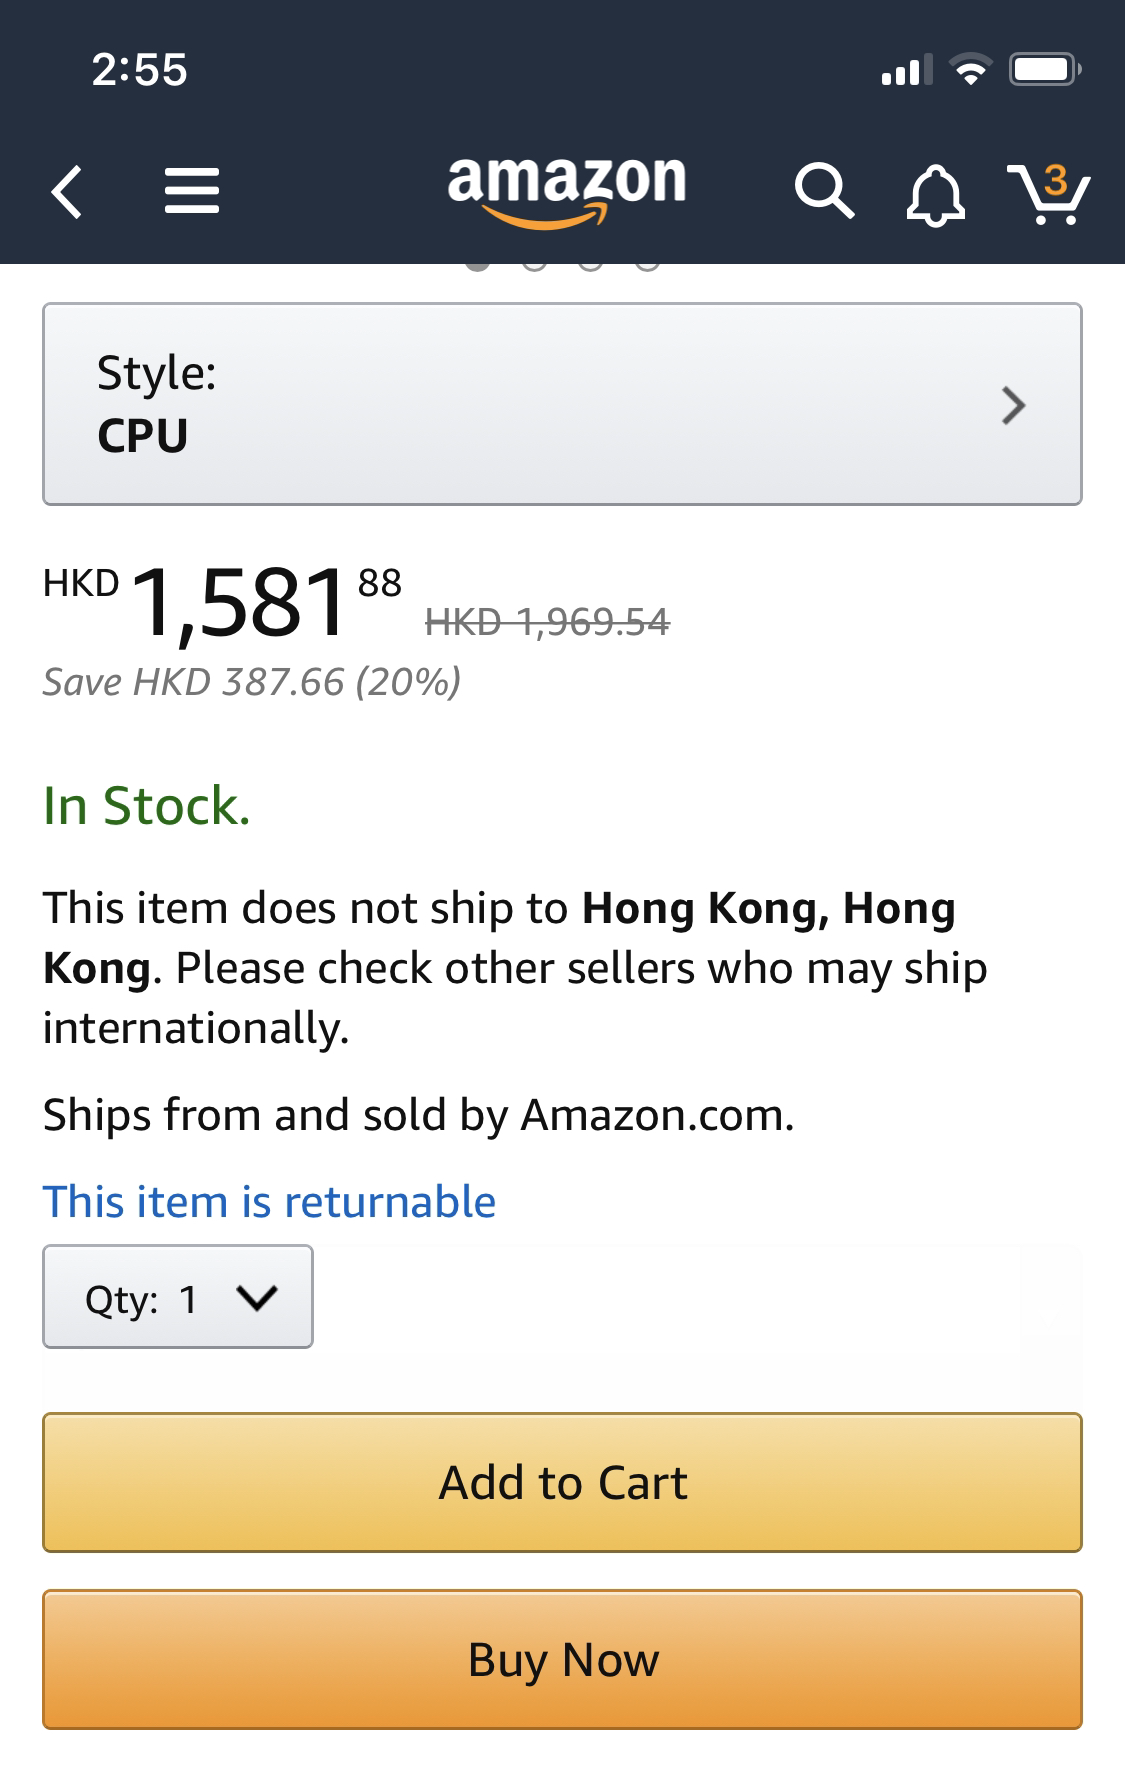Screen dimensions: 1125x1771
Task: Tap the chevron in the Style box
Action: click(1013, 405)
